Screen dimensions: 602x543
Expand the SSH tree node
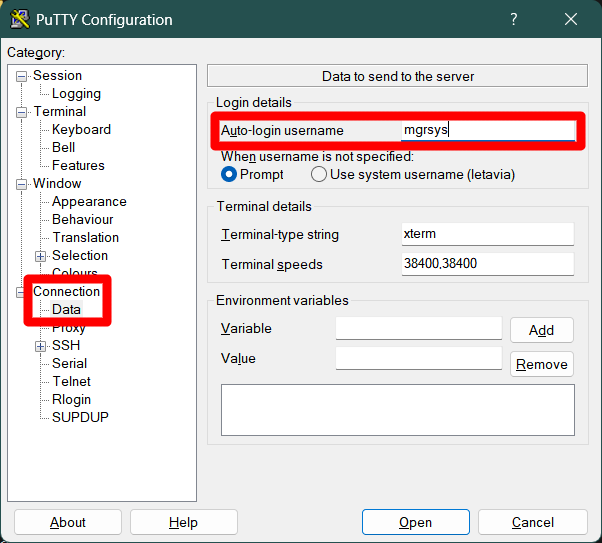point(40,346)
